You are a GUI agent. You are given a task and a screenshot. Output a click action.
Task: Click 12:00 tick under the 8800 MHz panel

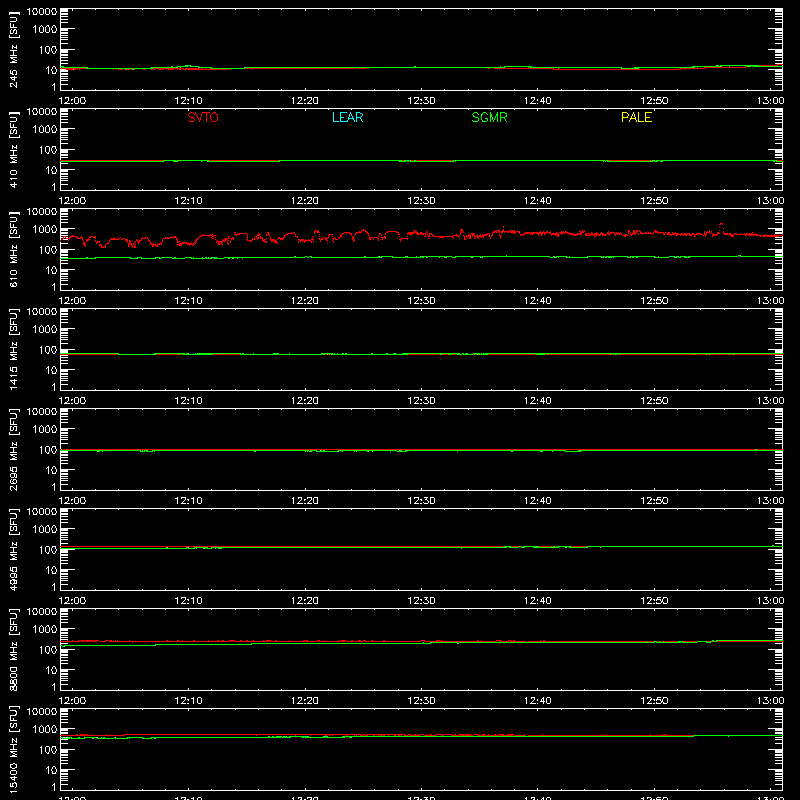[72, 701]
